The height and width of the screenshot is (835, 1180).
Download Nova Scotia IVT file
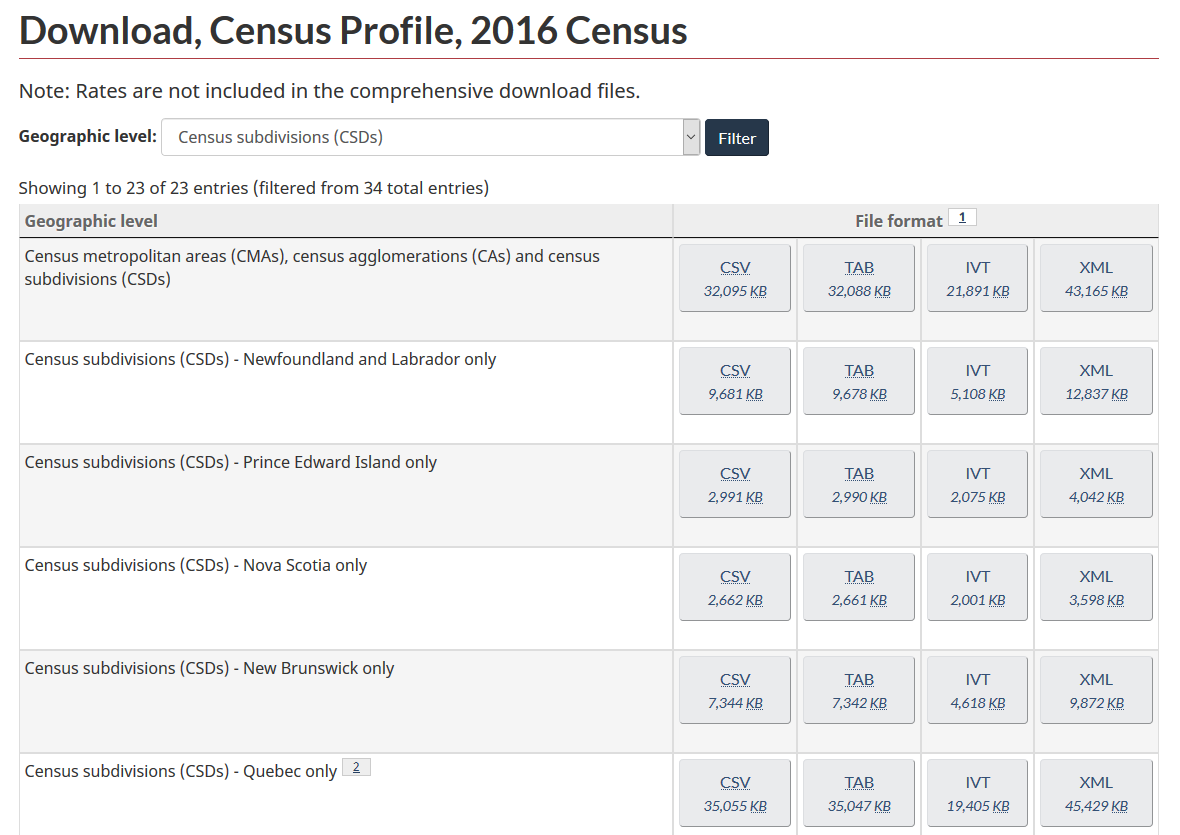tap(978, 587)
